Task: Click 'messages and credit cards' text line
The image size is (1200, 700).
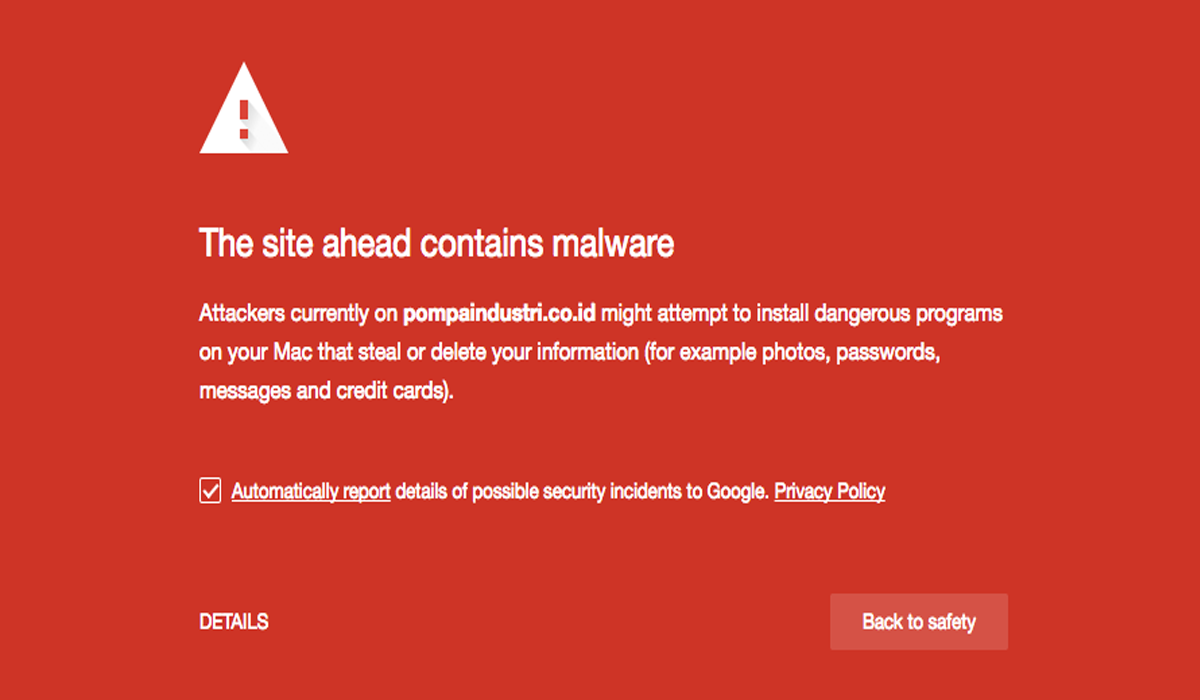Action: pyautogui.click(x=327, y=391)
